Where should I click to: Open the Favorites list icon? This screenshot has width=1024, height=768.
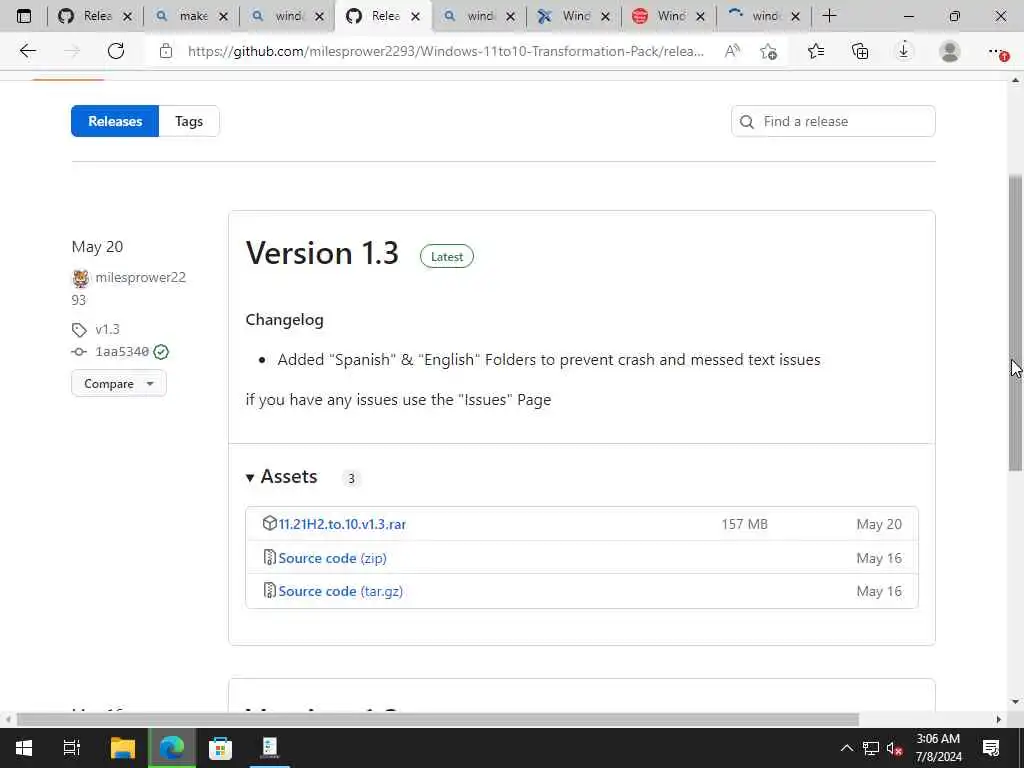(x=816, y=51)
